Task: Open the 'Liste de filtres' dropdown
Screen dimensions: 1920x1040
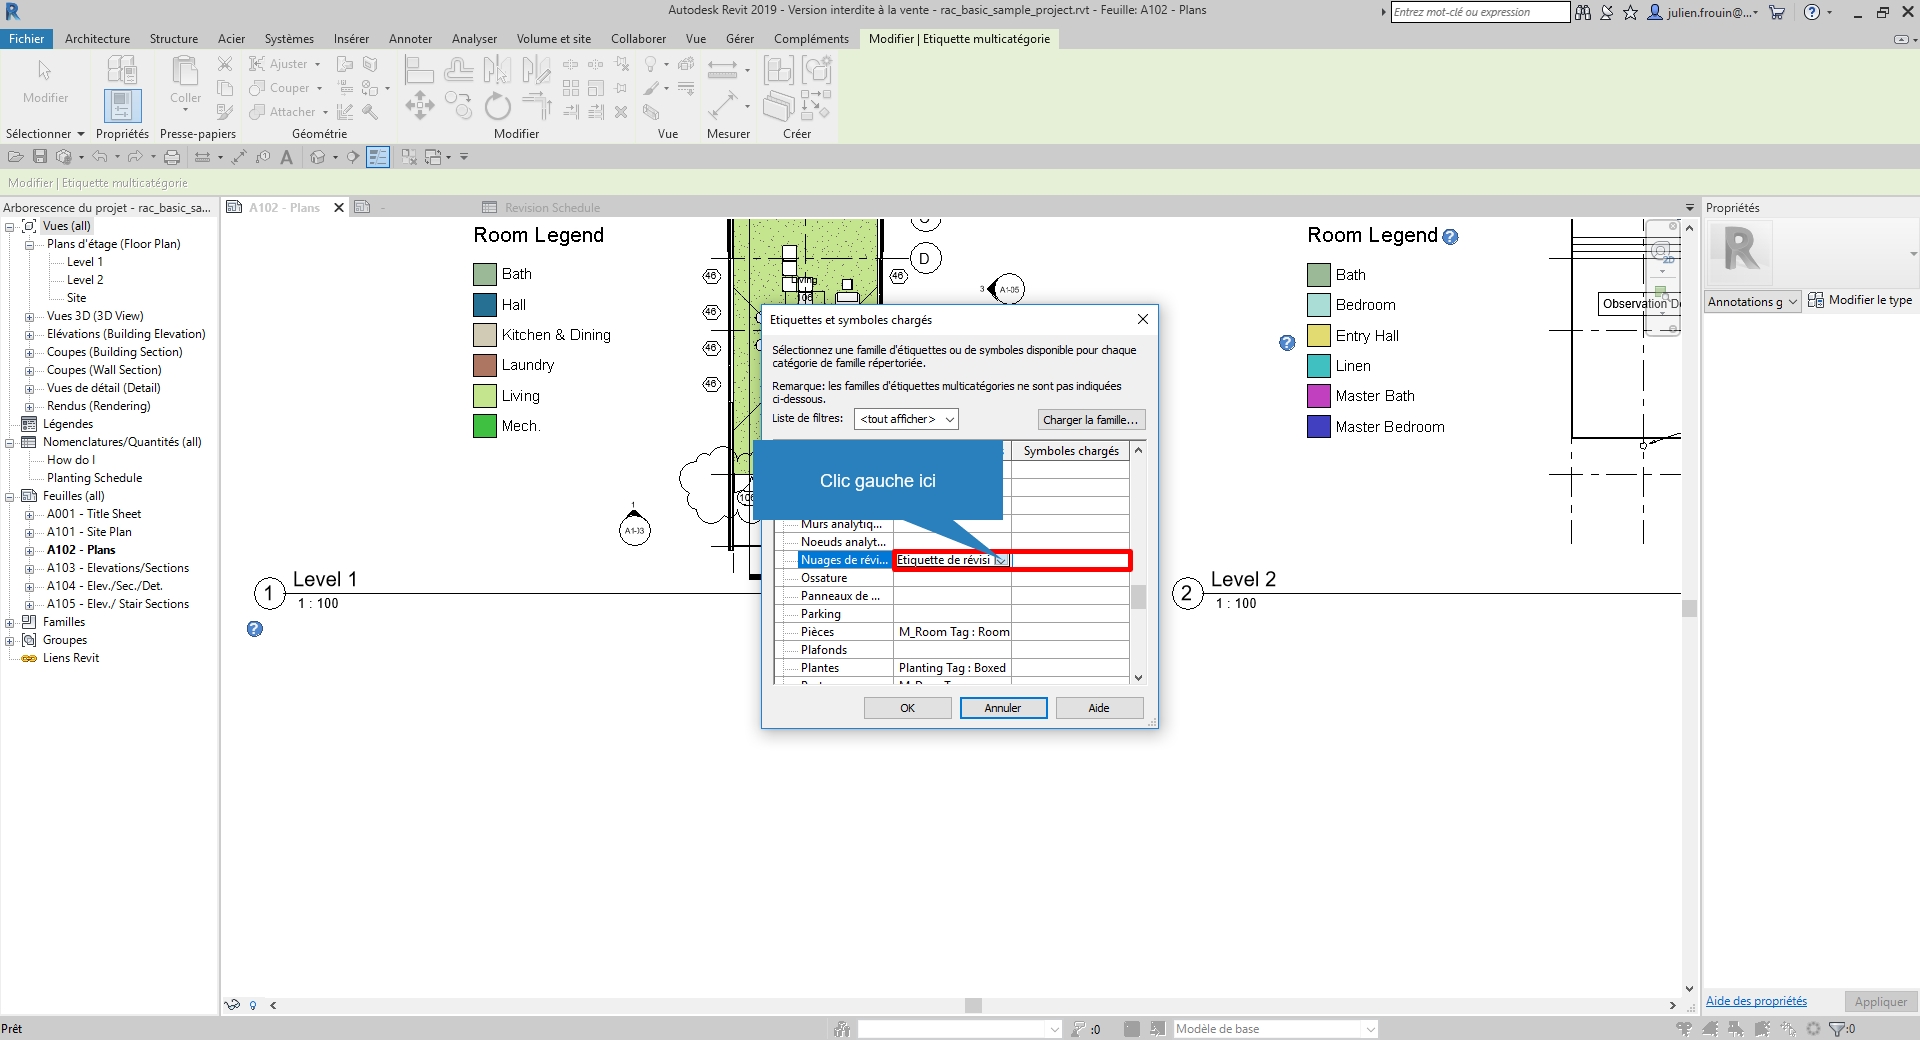Action: click(x=906, y=420)
